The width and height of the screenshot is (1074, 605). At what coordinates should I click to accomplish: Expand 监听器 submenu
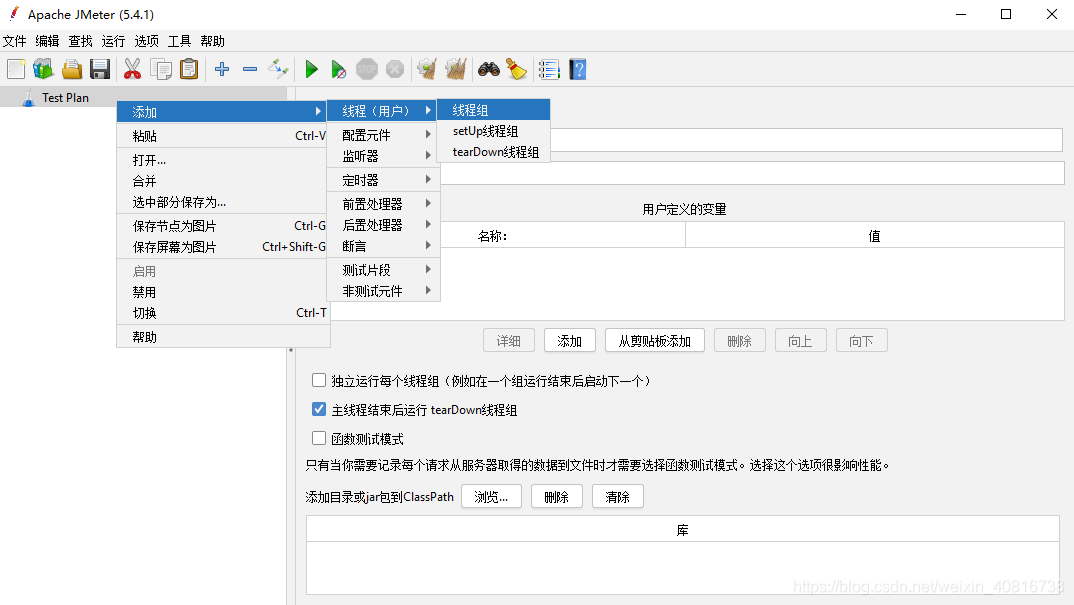384,156
